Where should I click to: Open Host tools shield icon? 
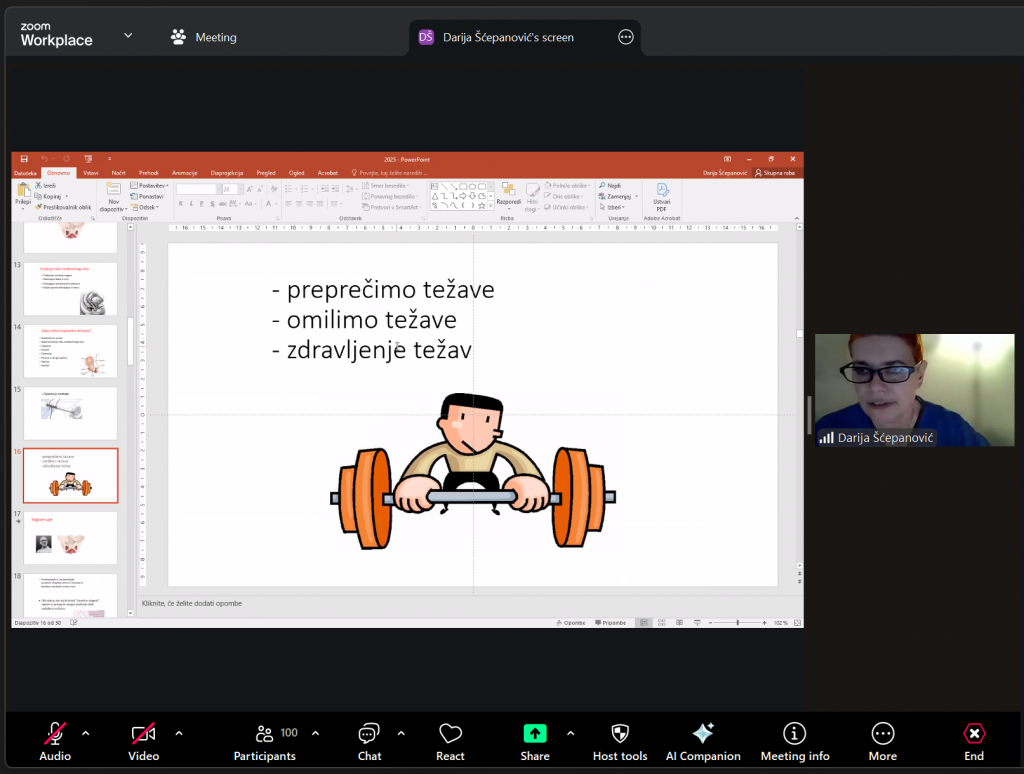620,740
